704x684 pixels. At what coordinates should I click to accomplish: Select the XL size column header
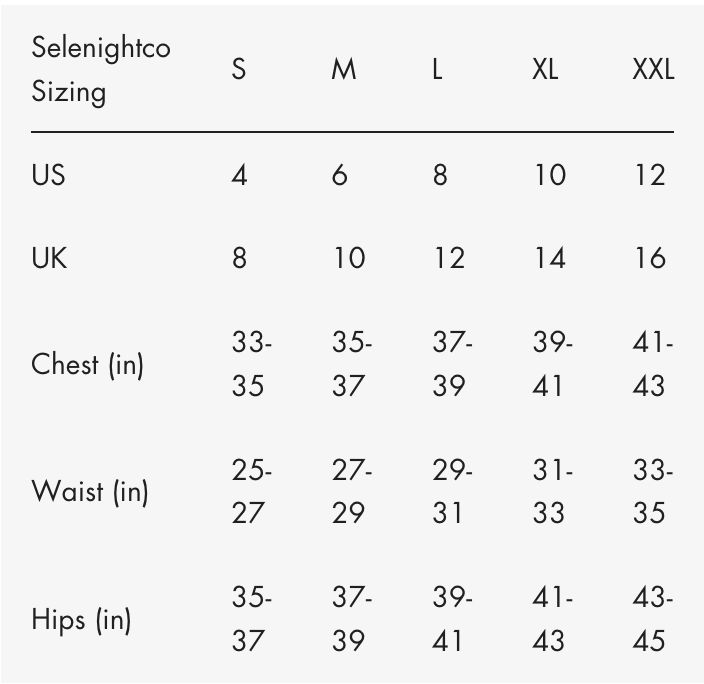click(x=545, y=71)
